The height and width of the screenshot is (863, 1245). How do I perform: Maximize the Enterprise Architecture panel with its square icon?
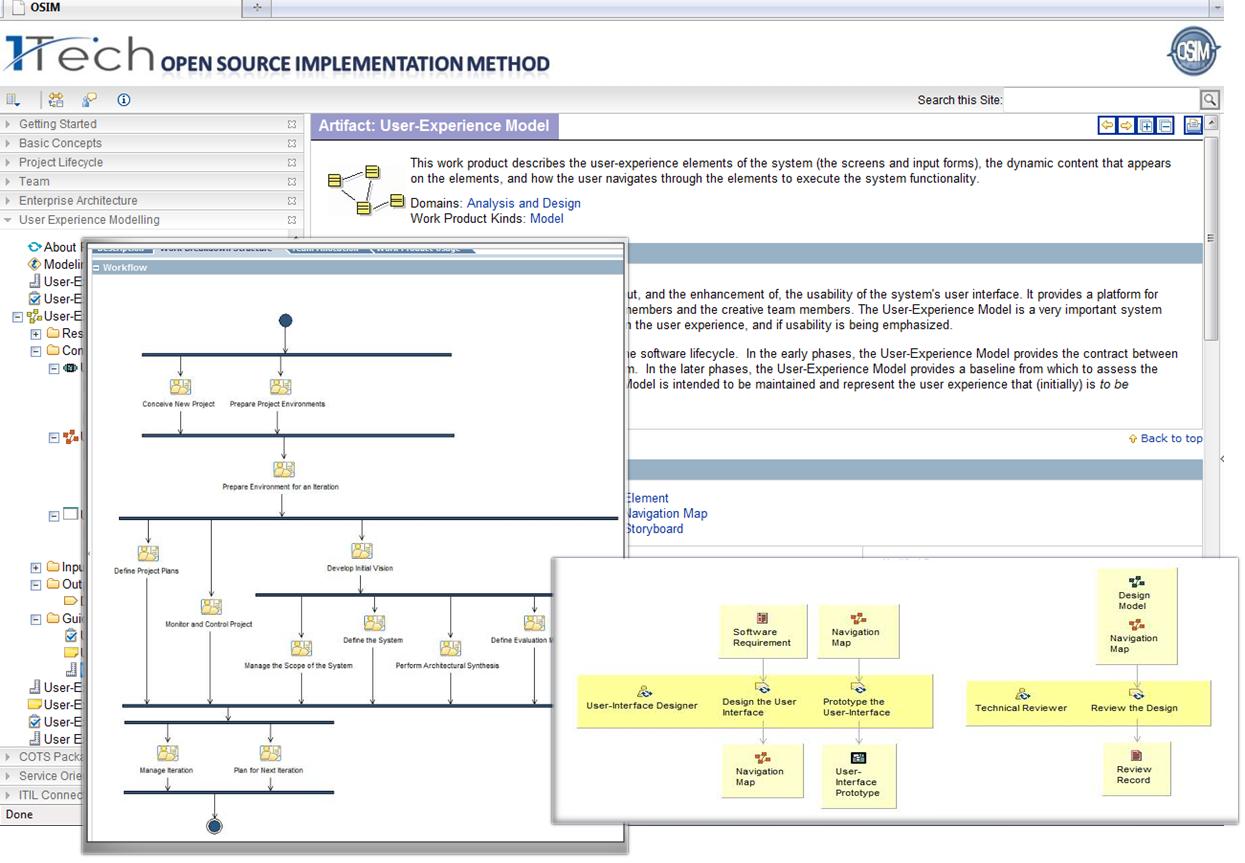click(x=292, y=201)
